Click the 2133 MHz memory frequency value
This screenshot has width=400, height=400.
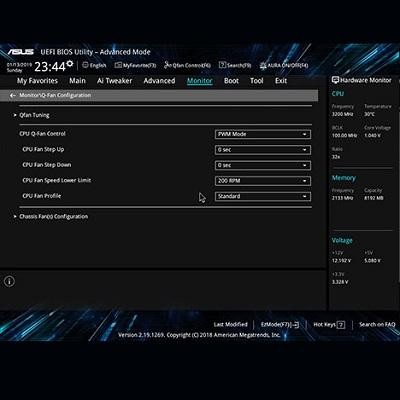coord(342,198)
